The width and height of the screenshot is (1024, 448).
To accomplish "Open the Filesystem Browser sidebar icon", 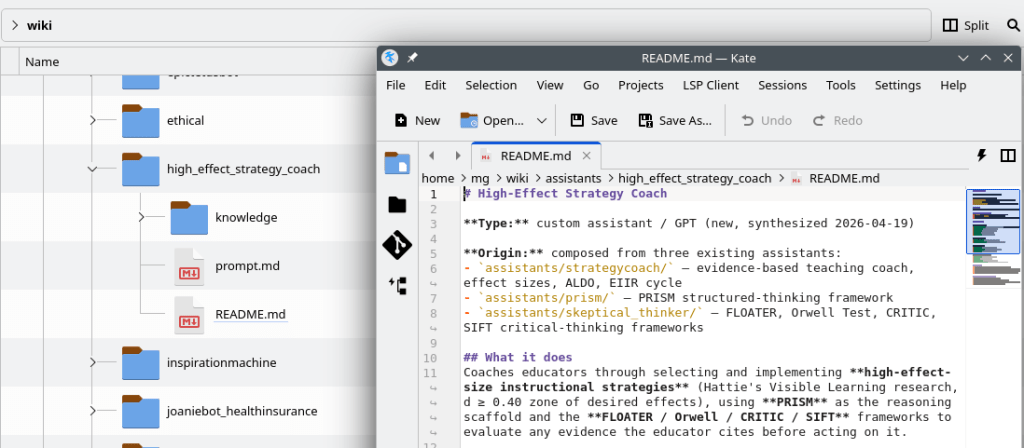I will [x=397, y=204].
